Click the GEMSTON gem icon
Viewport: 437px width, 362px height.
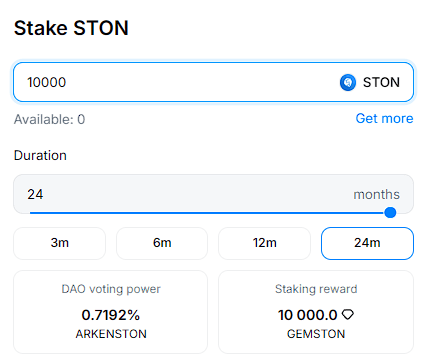point(348,314)
